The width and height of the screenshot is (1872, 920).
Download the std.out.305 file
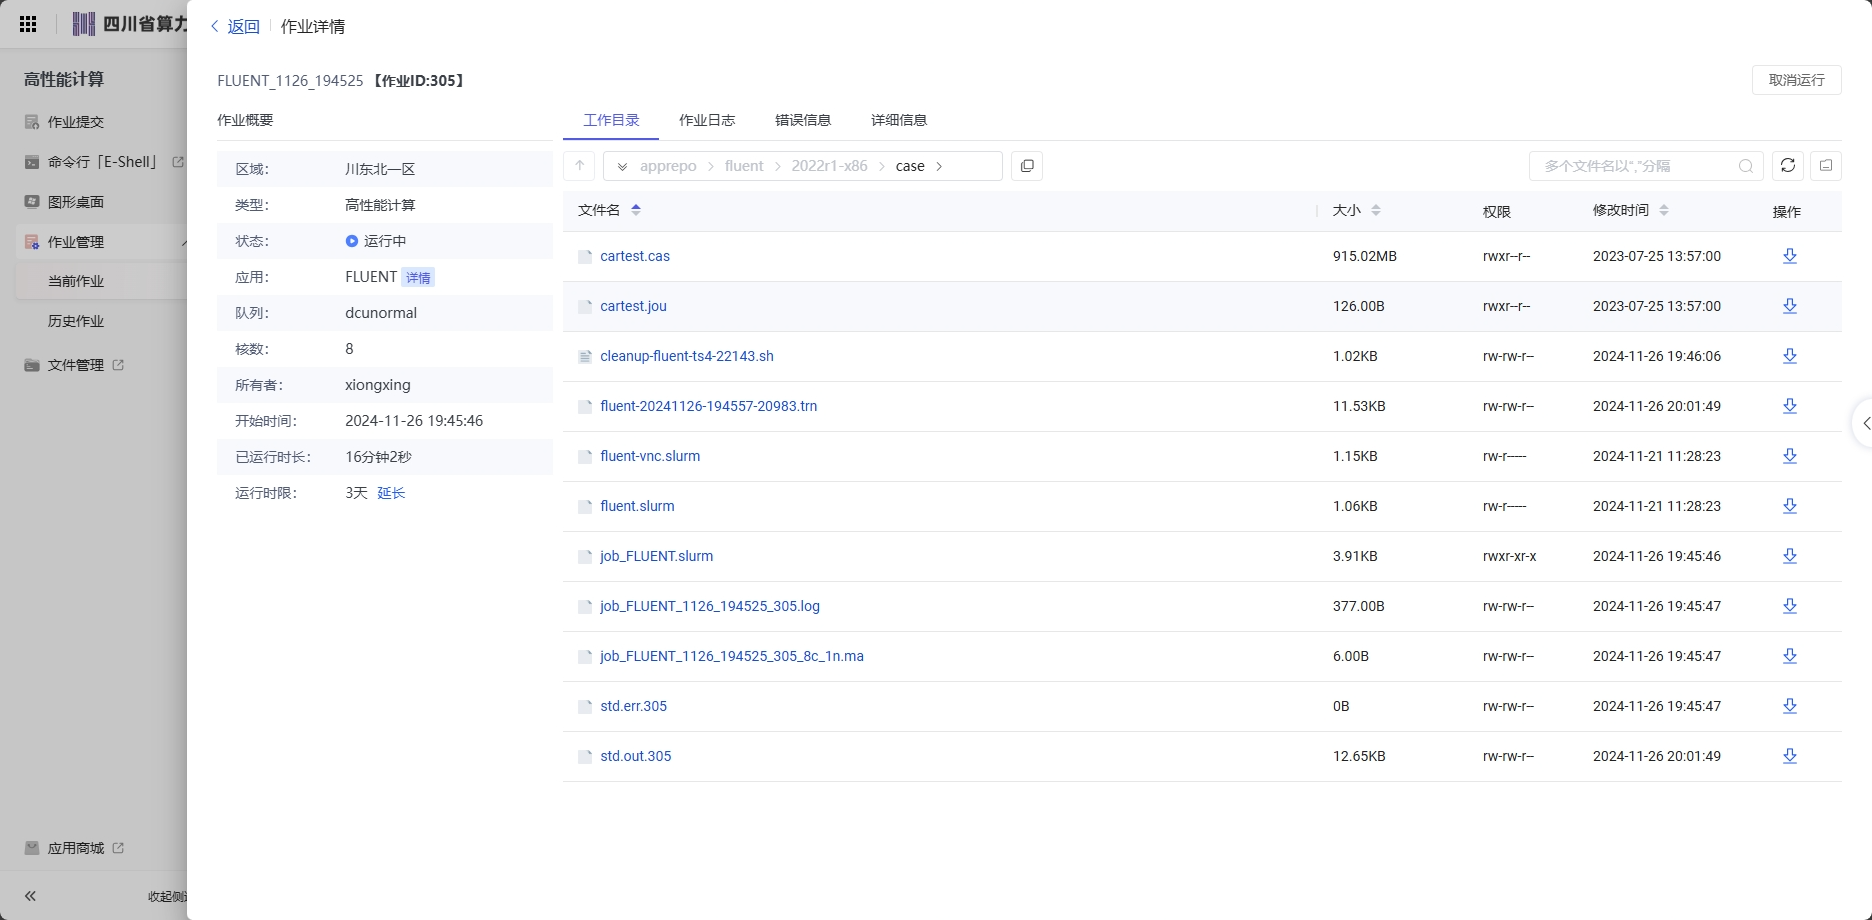[x=1790, y=756]
